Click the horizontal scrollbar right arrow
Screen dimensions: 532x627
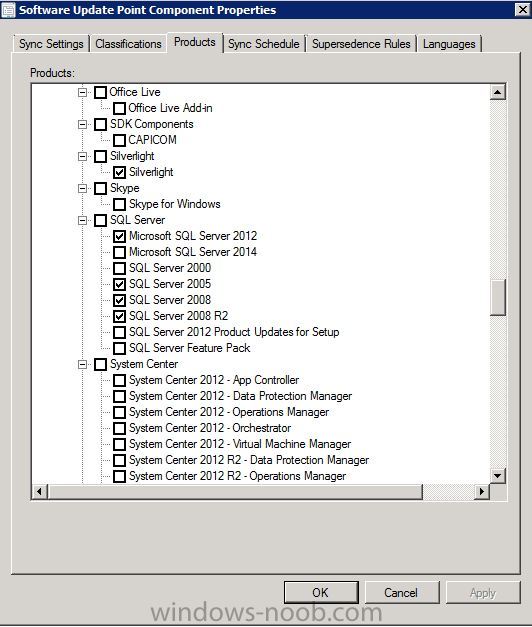[x=482, y=491]
